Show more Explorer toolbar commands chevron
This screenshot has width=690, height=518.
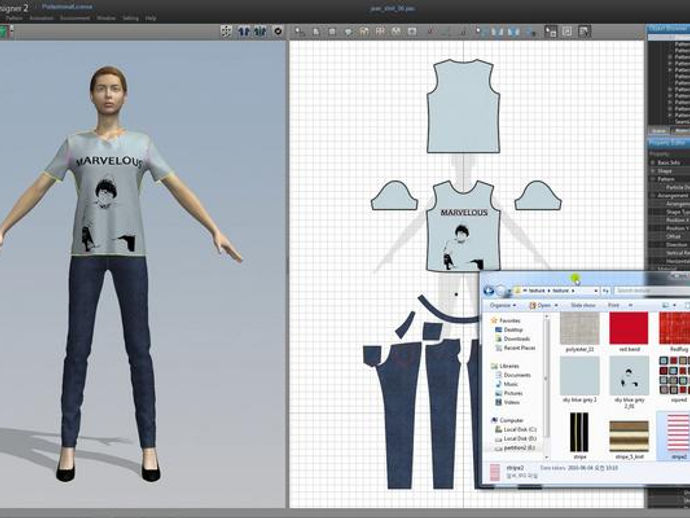(630, 305)
